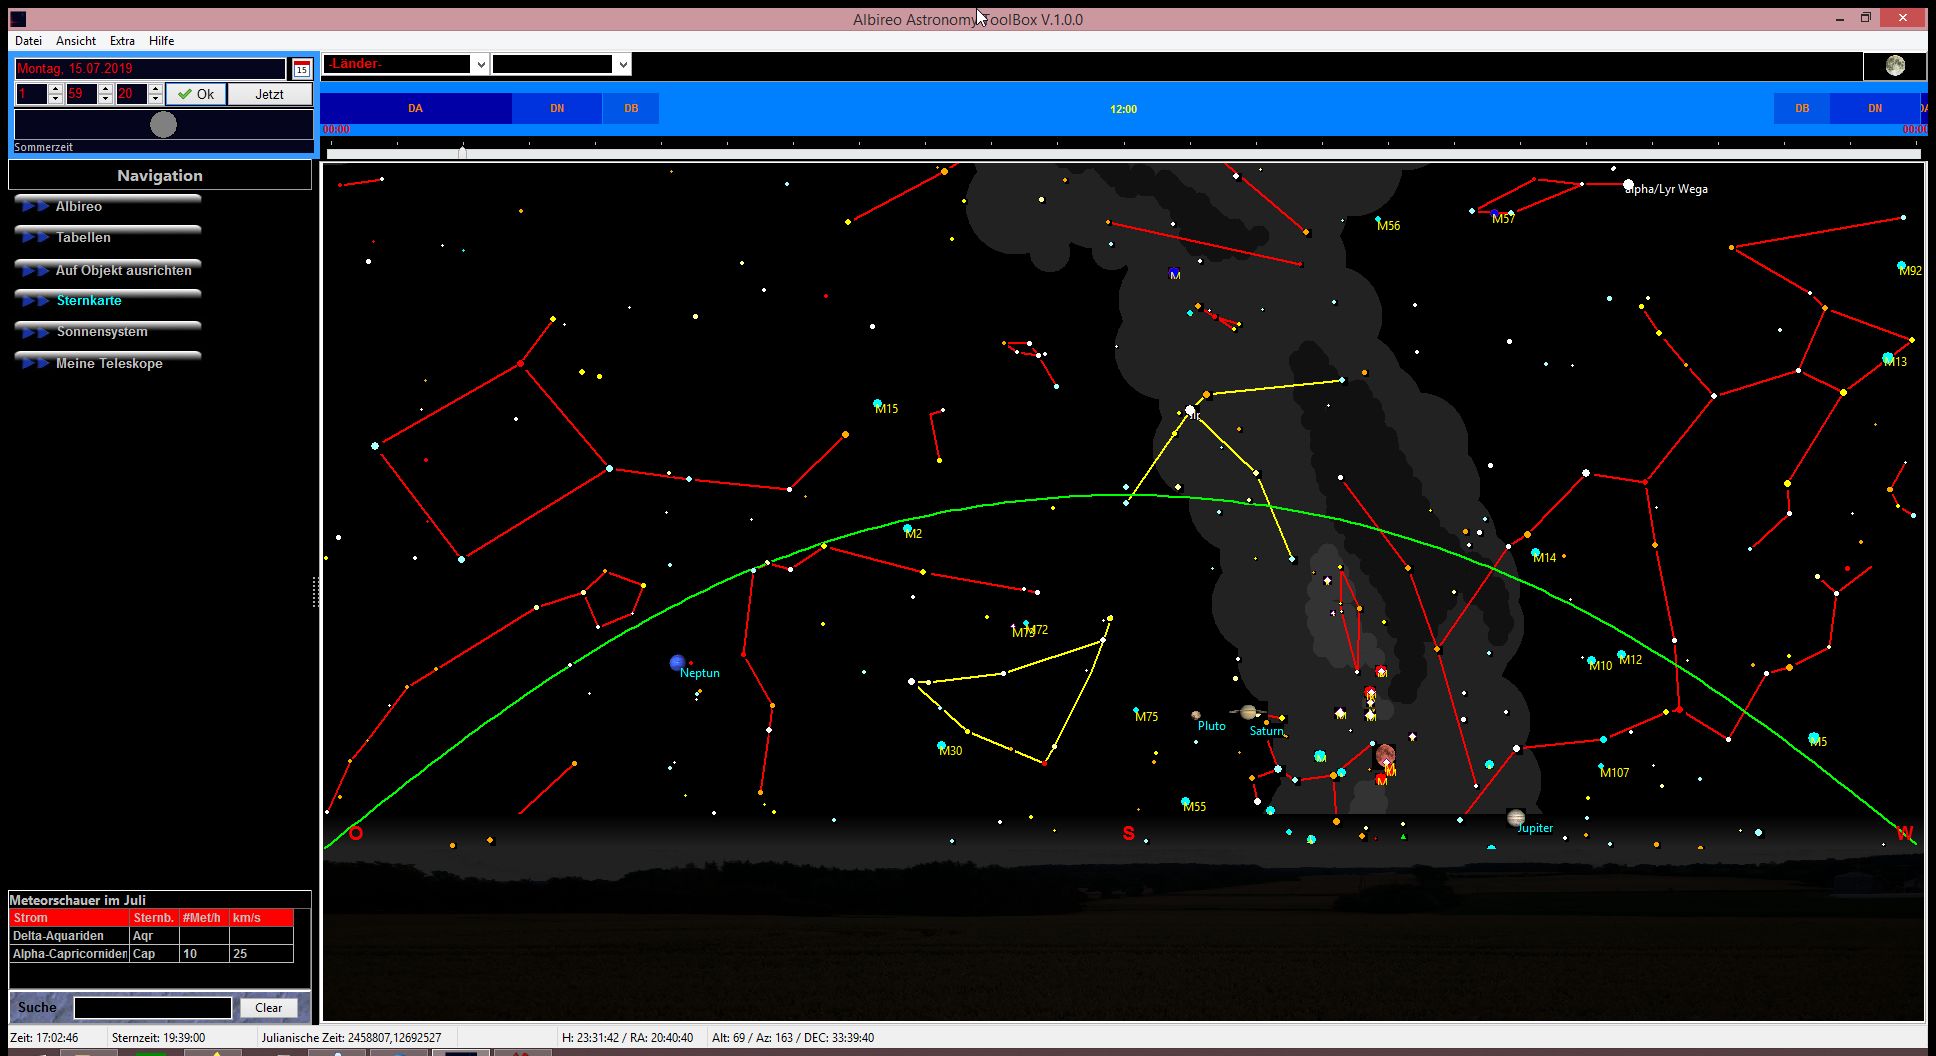Open the Ansicht menu
The width and height of the screenshot is (1936, 1056).
[76, 41]
